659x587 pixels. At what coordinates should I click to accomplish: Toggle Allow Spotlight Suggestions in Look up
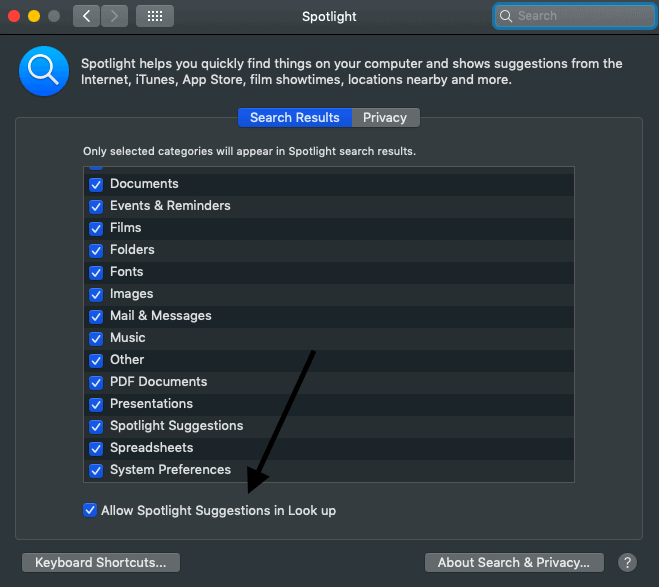[x=90, y=510]
